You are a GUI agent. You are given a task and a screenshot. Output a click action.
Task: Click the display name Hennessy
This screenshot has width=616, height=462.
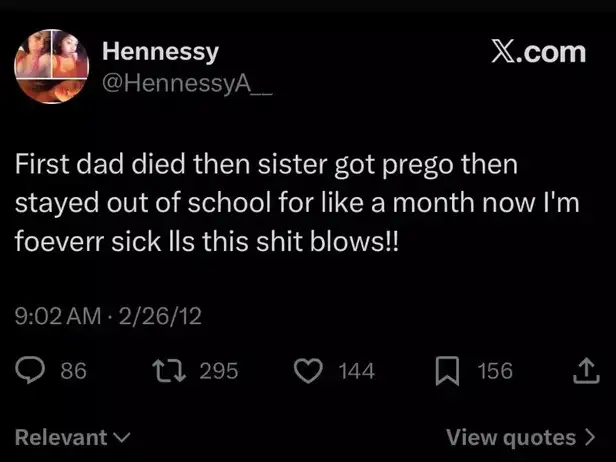161,51
